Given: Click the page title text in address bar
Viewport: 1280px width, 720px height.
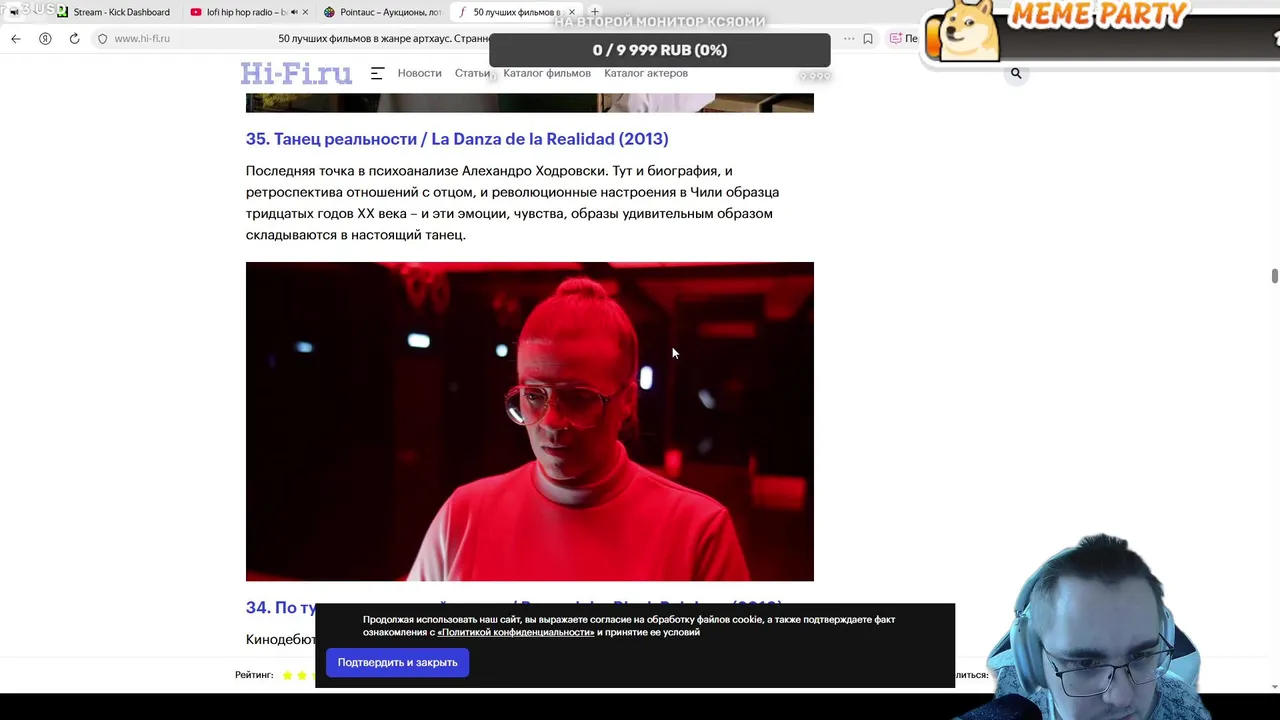Looking at the screenshot, I should coord(385,38).
